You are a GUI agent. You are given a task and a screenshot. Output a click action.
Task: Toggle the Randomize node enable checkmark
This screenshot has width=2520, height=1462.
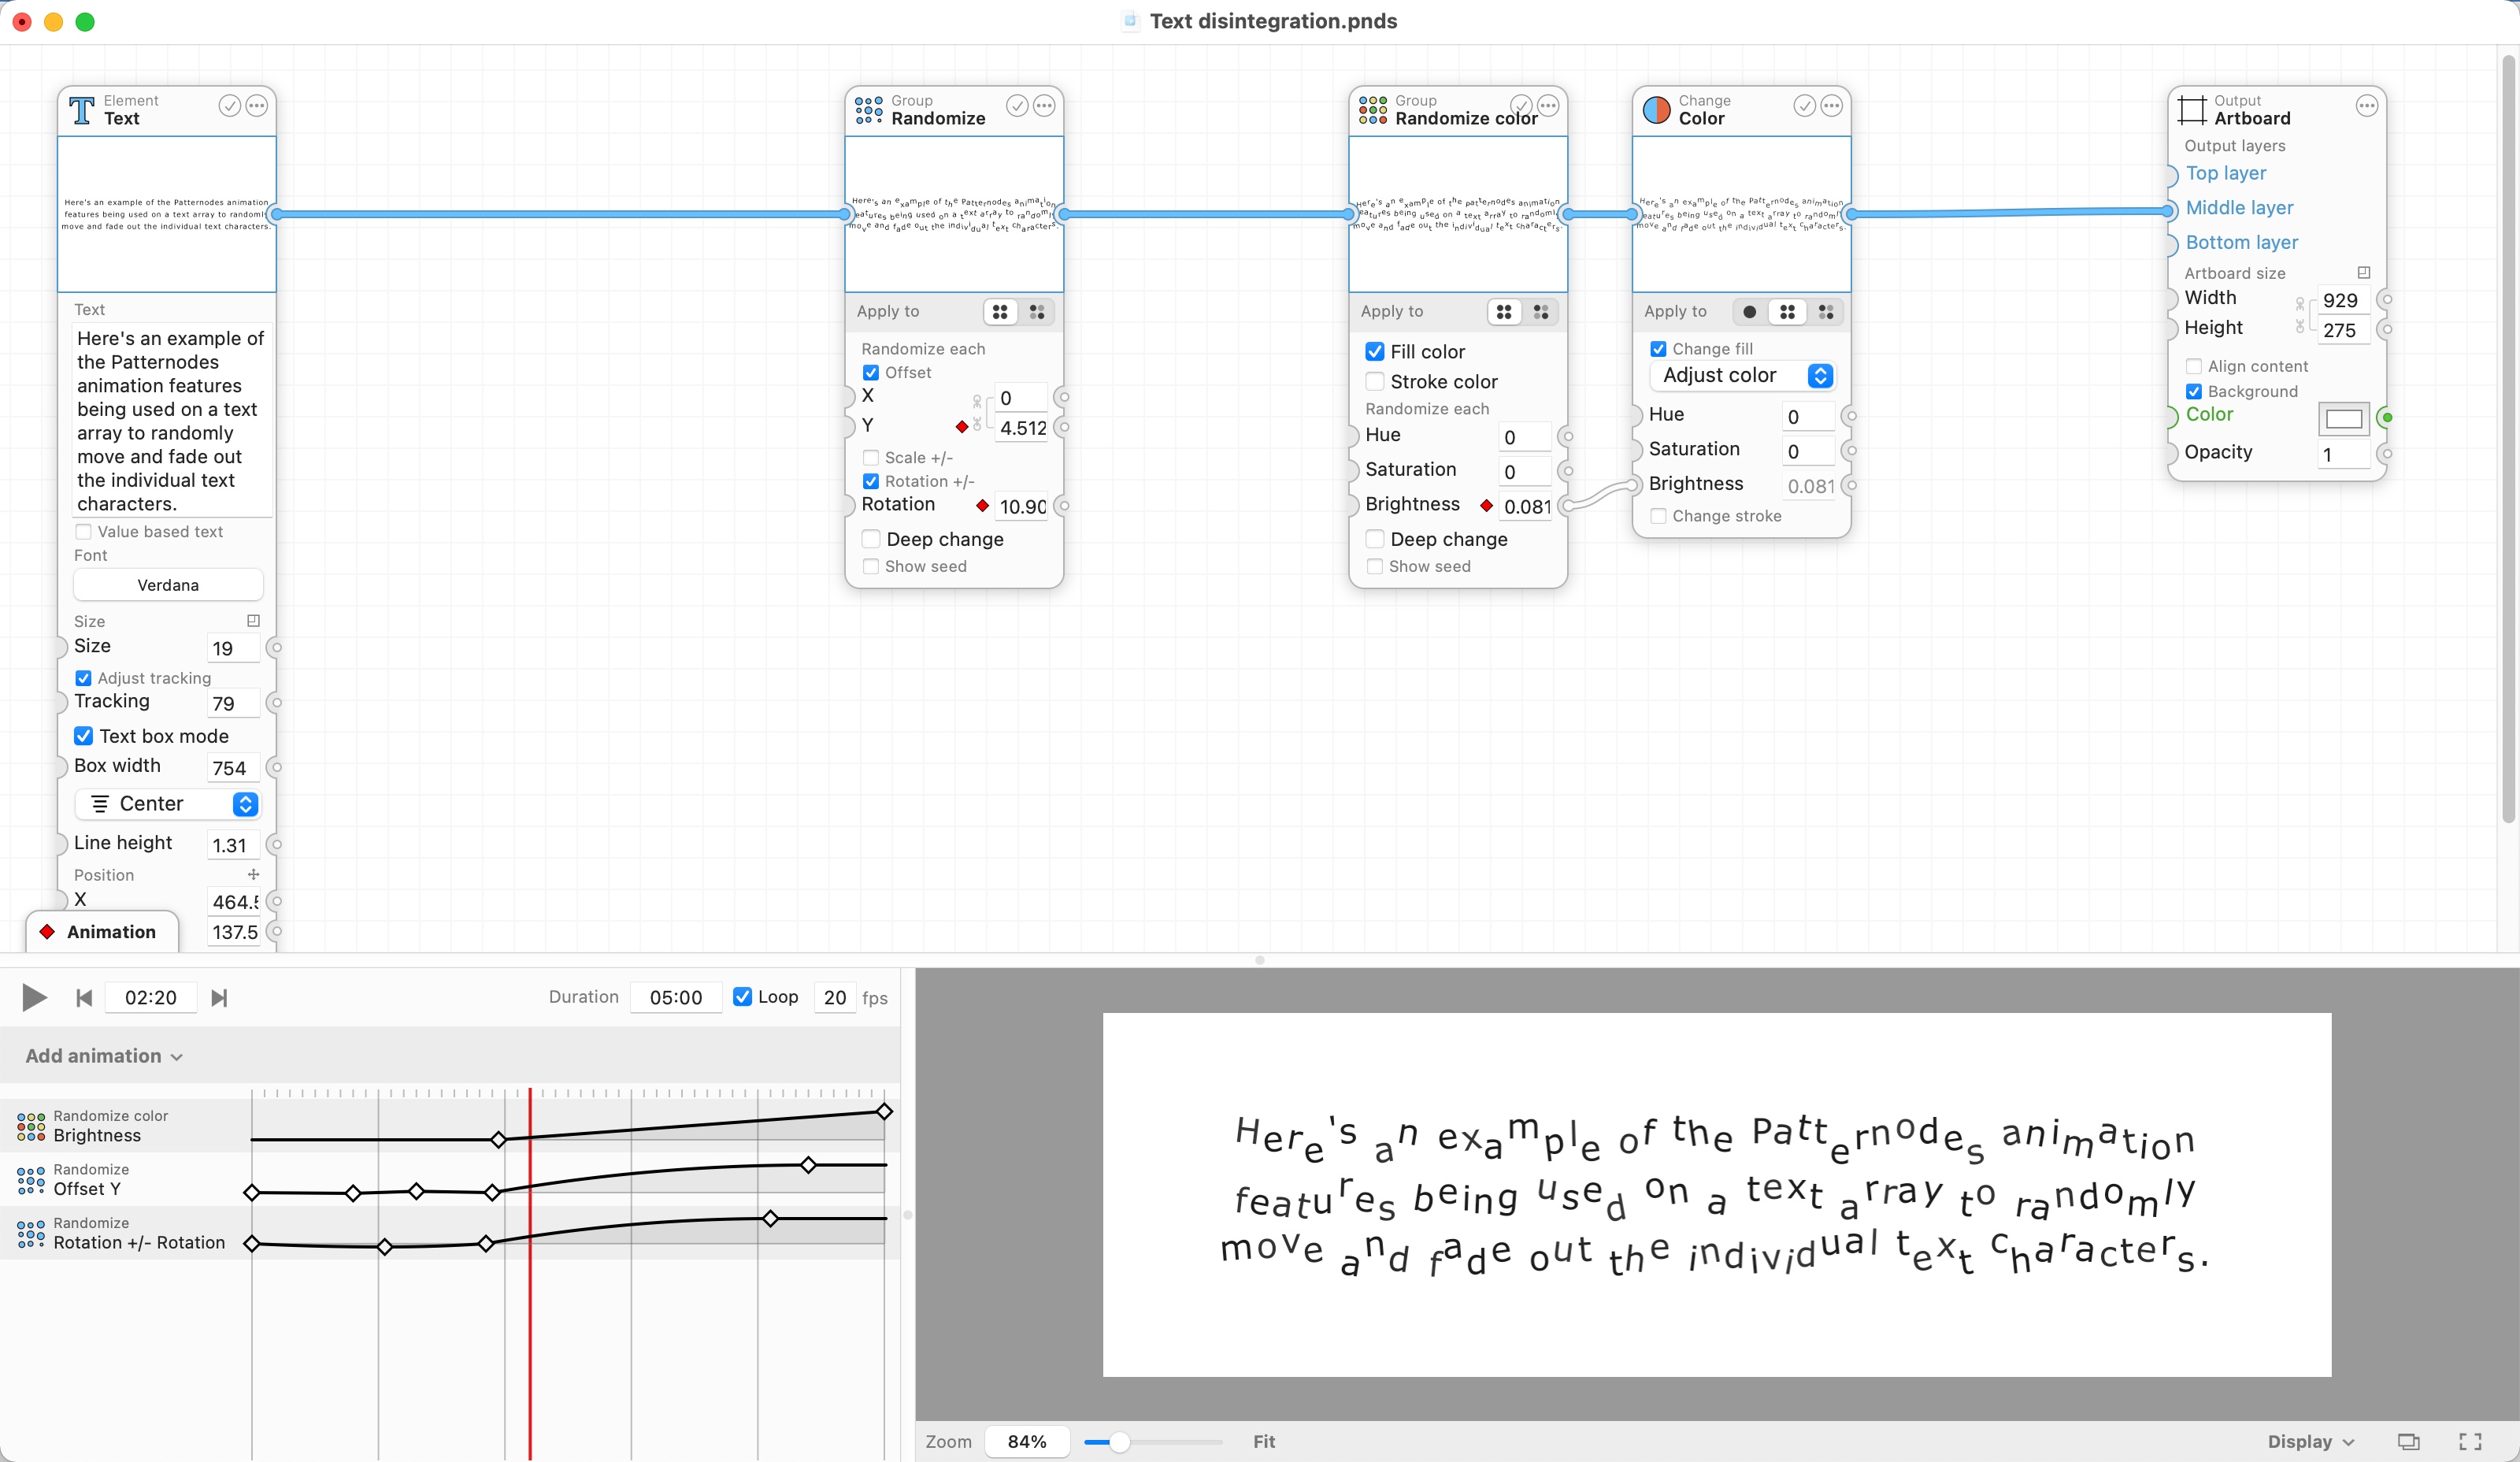coord(1017,106)
